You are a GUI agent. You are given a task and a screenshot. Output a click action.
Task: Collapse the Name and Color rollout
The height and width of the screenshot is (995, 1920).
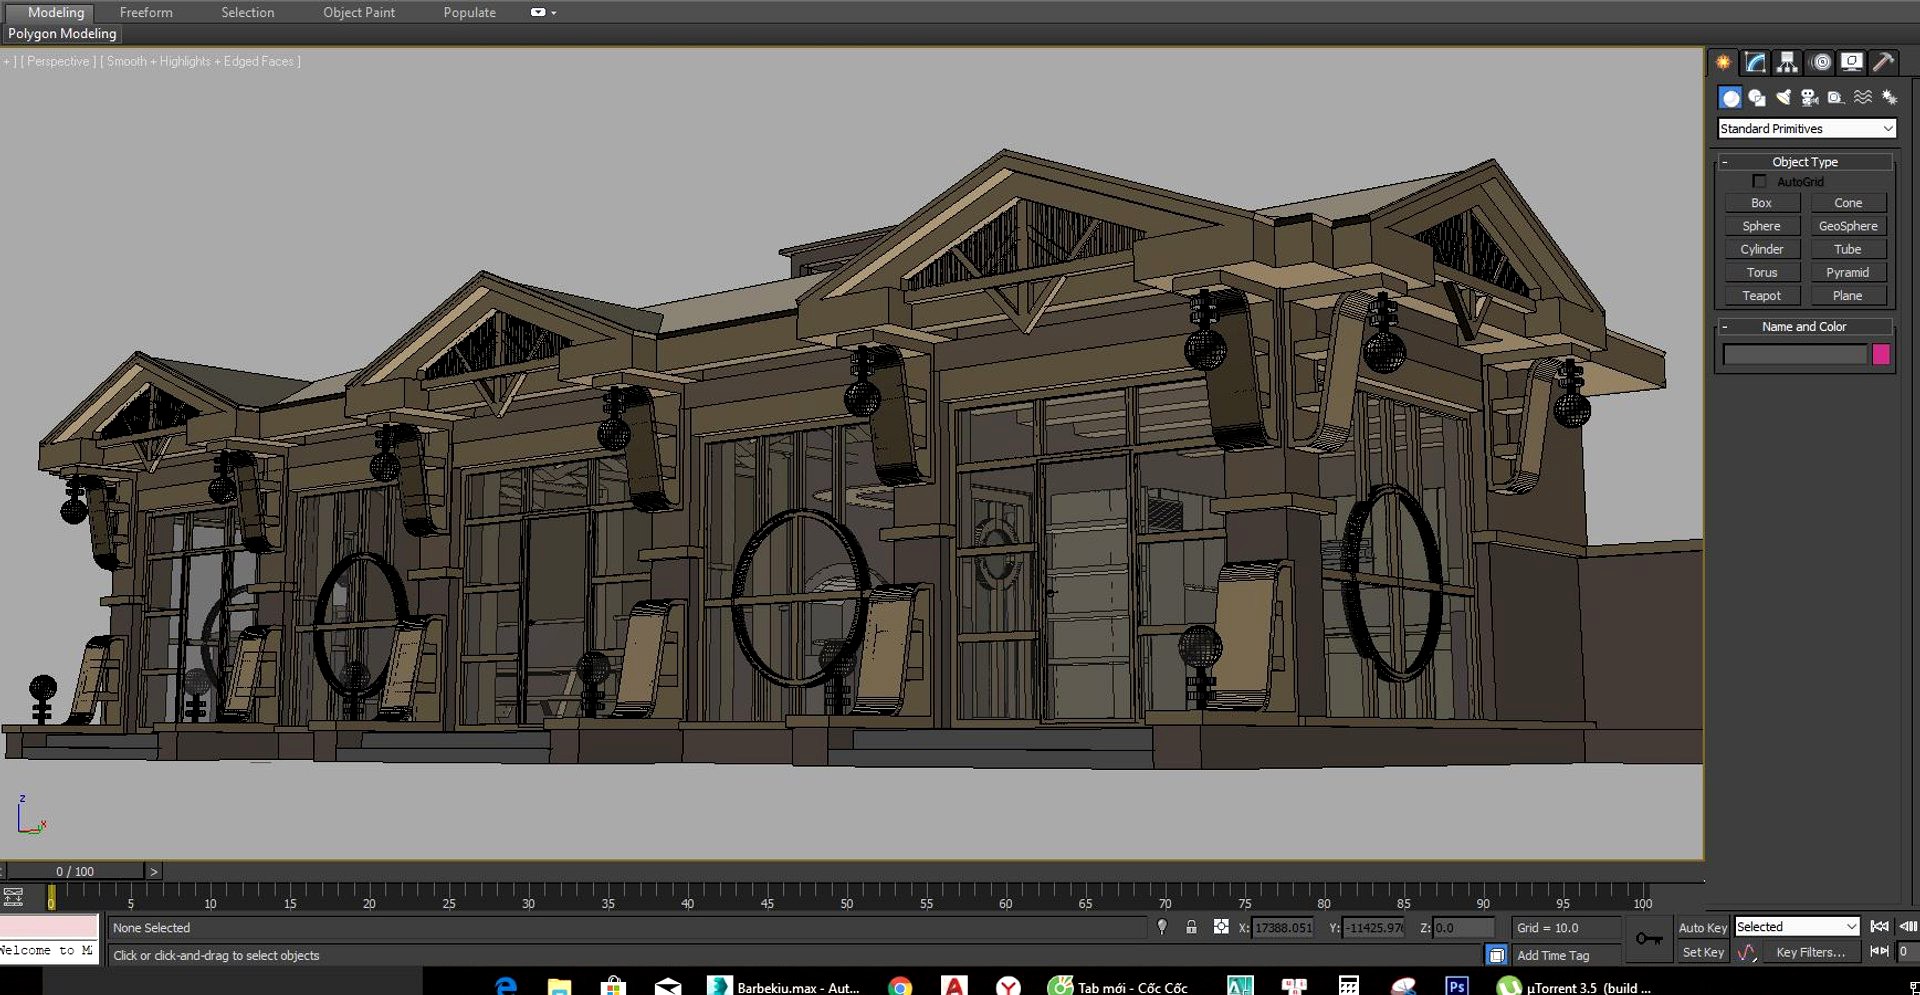pyautogui.click(x=1805, y=326)
